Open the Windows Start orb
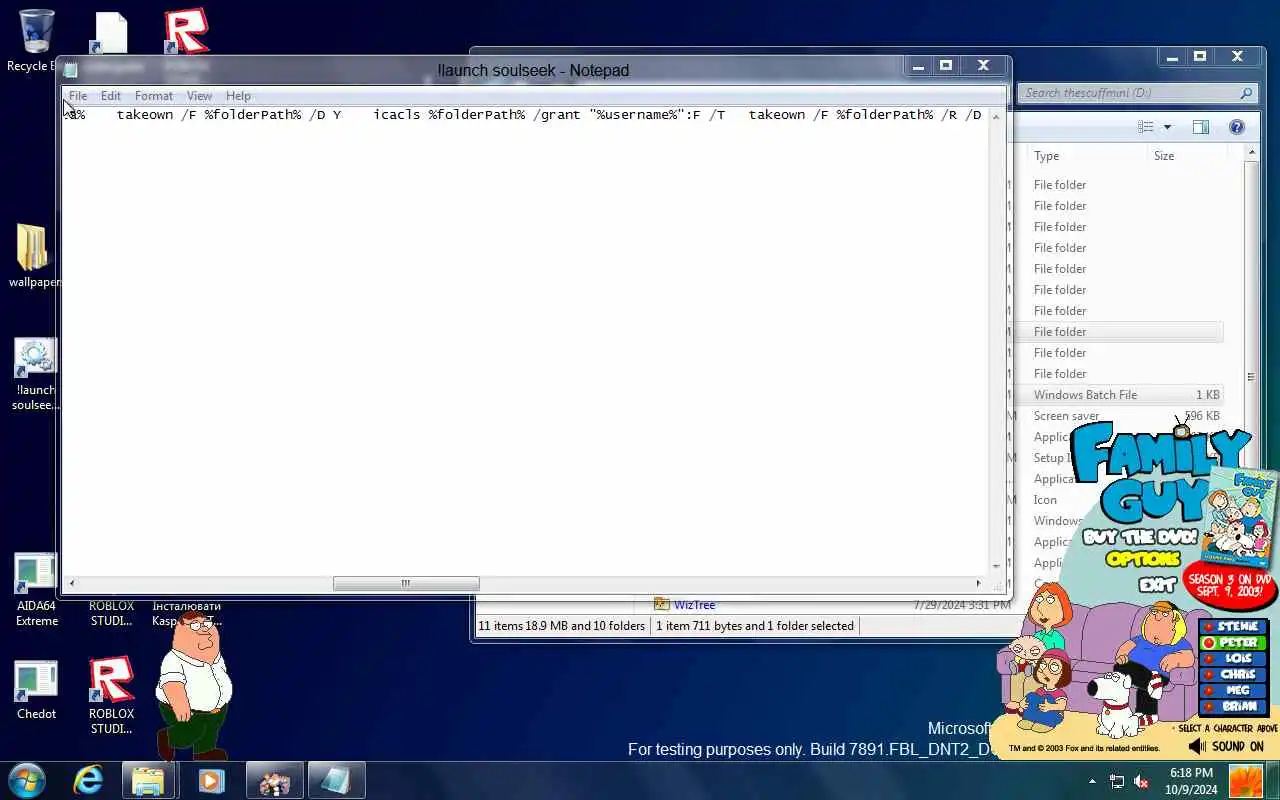The width and height of the screenshot is (1280, 800). tap(27, 780)
